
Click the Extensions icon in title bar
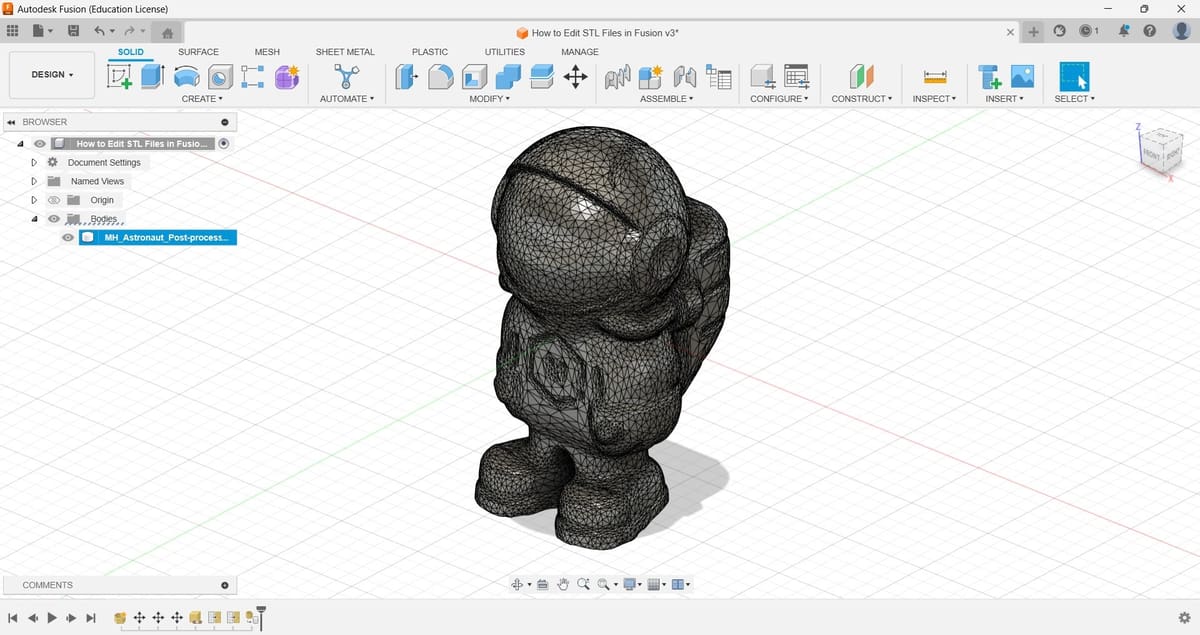[1060, 31]
